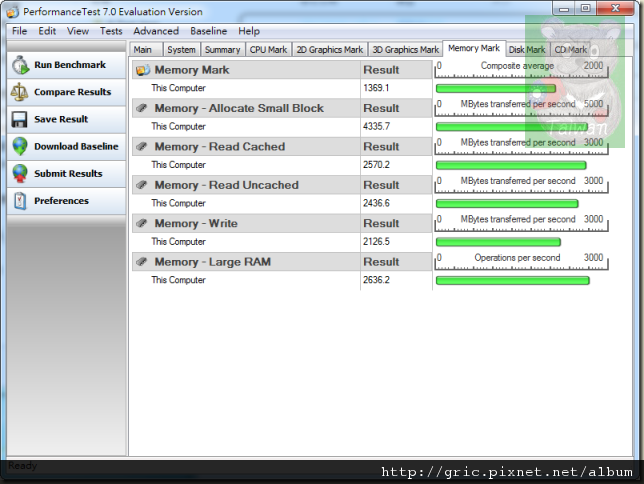The width and height of the screenshot is (644, 484).
Task: Click the Memory Write green result bar
Action: click(498, 242)
